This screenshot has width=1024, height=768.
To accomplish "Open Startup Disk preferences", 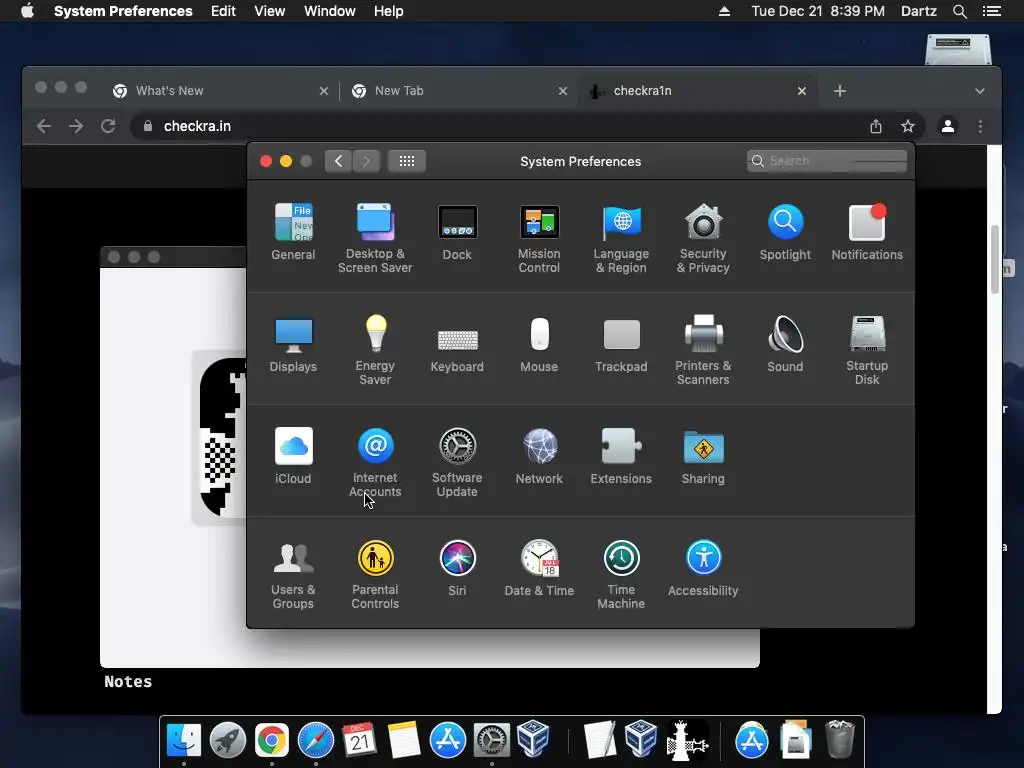I will tap(867, 349).
